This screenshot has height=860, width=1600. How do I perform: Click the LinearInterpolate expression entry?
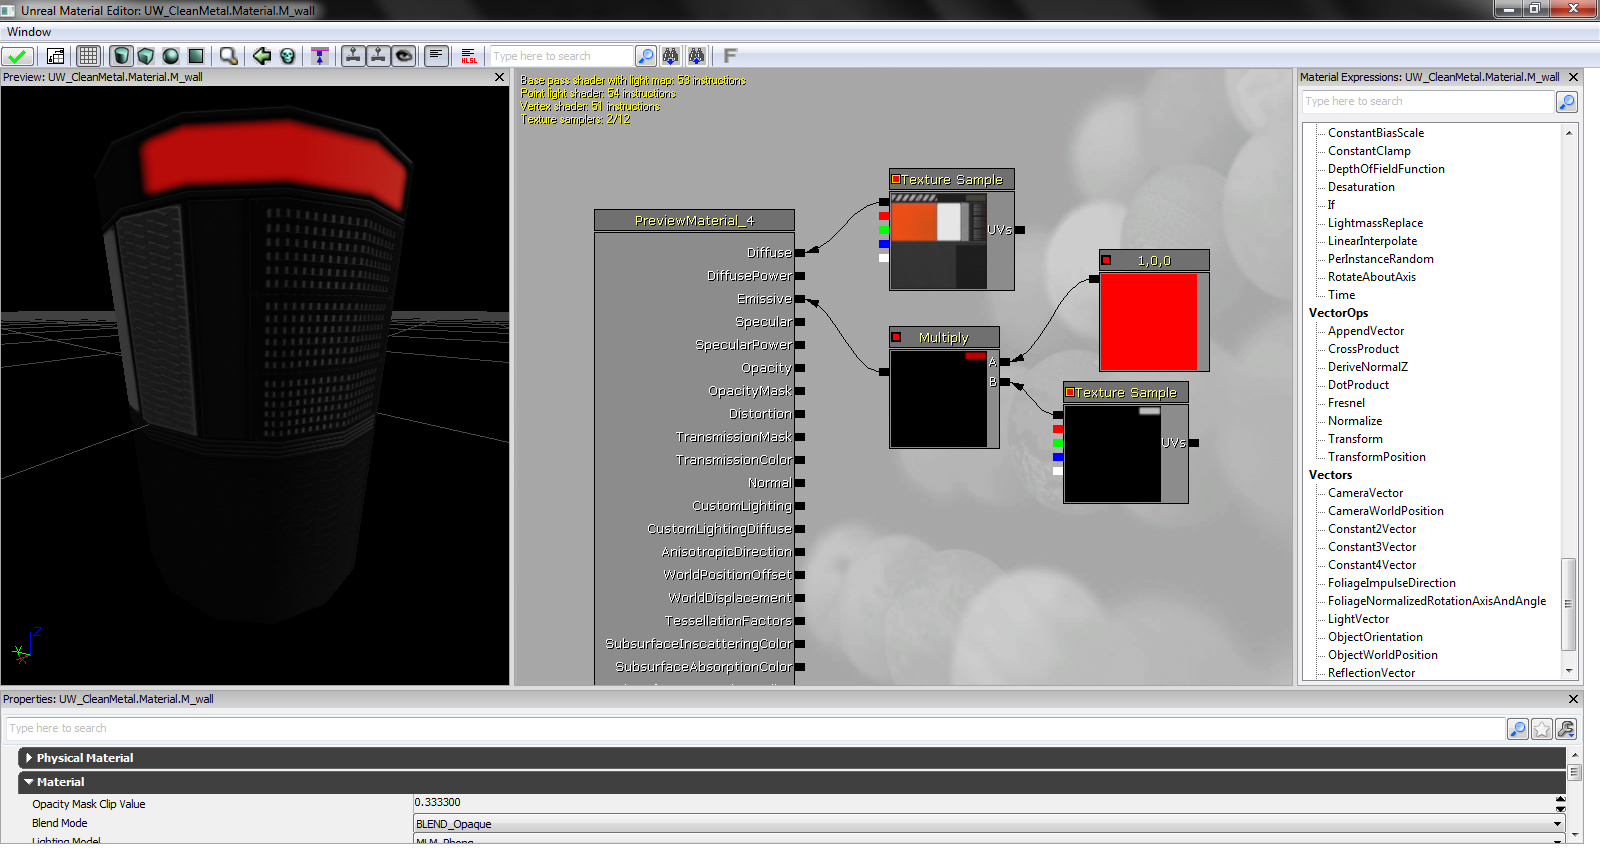[1372, 241]
